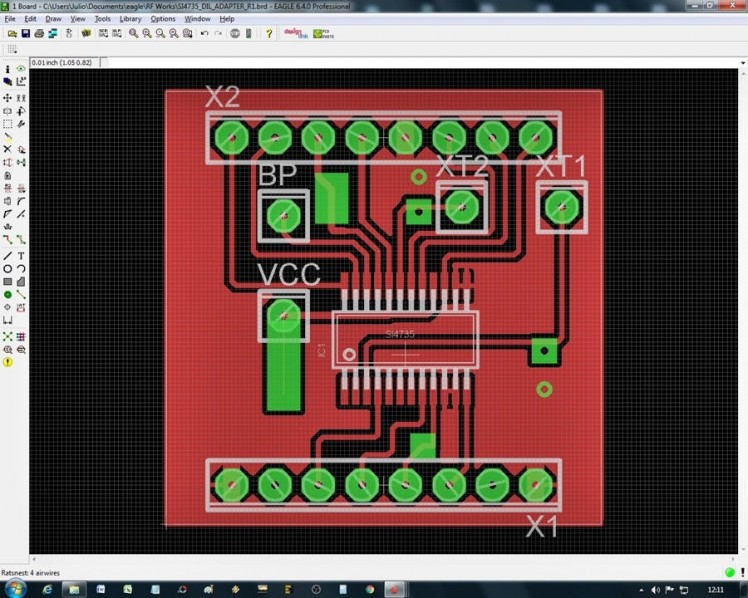This screenshot has width=748, height=598.
Task: Select the Dimension tool
Action: point(8,320)
